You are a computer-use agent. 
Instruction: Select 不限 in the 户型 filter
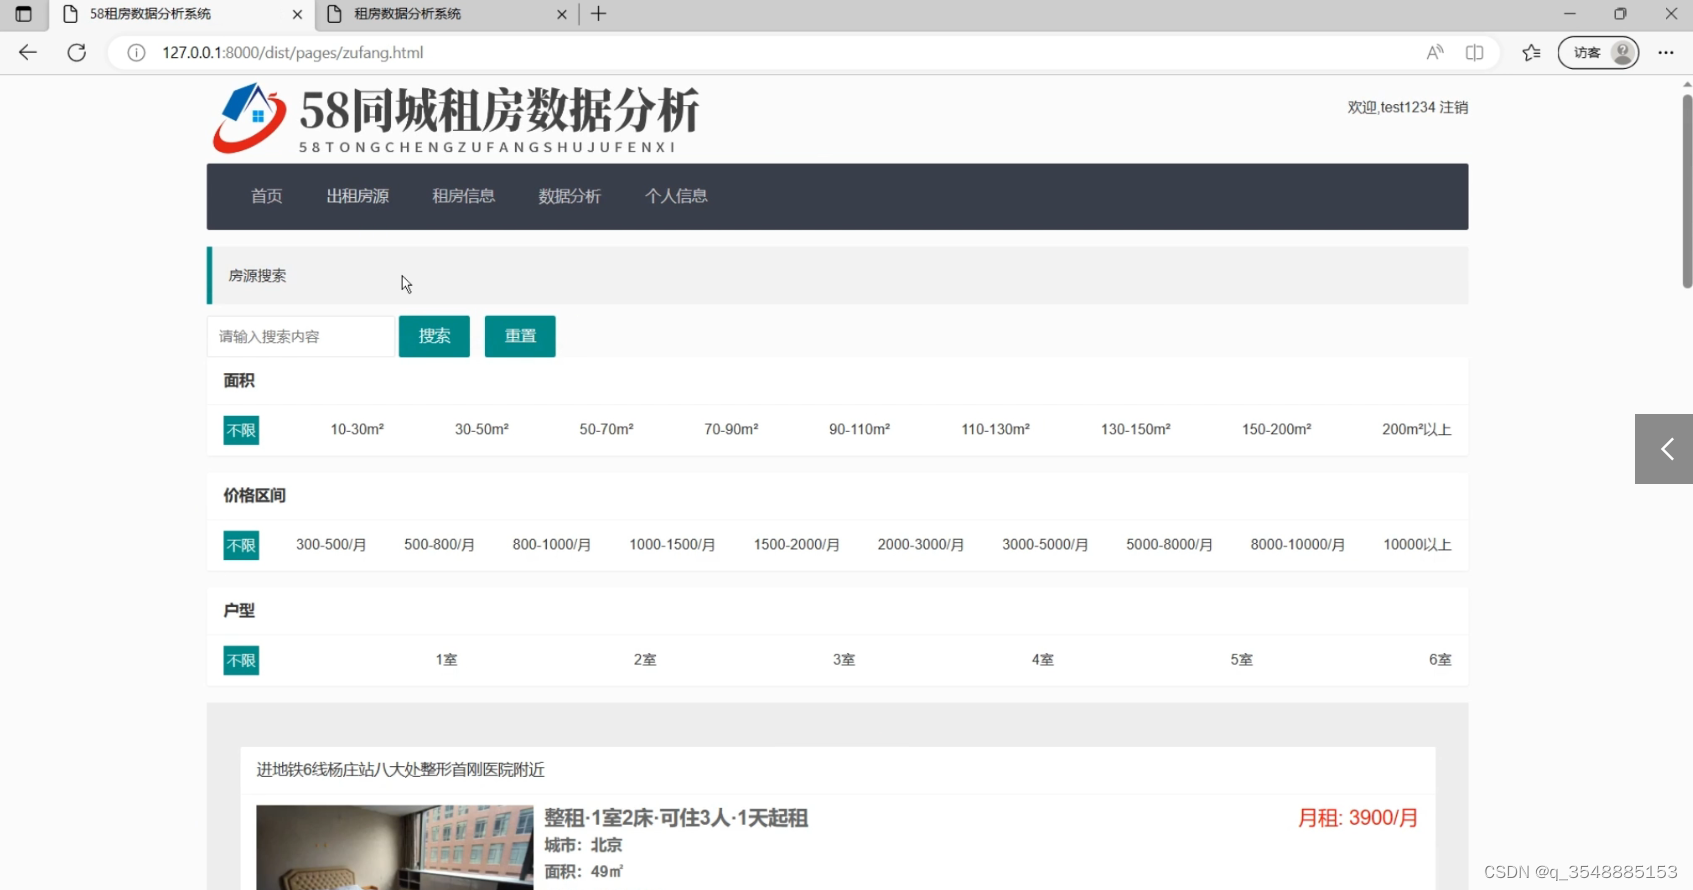(241, 660)
